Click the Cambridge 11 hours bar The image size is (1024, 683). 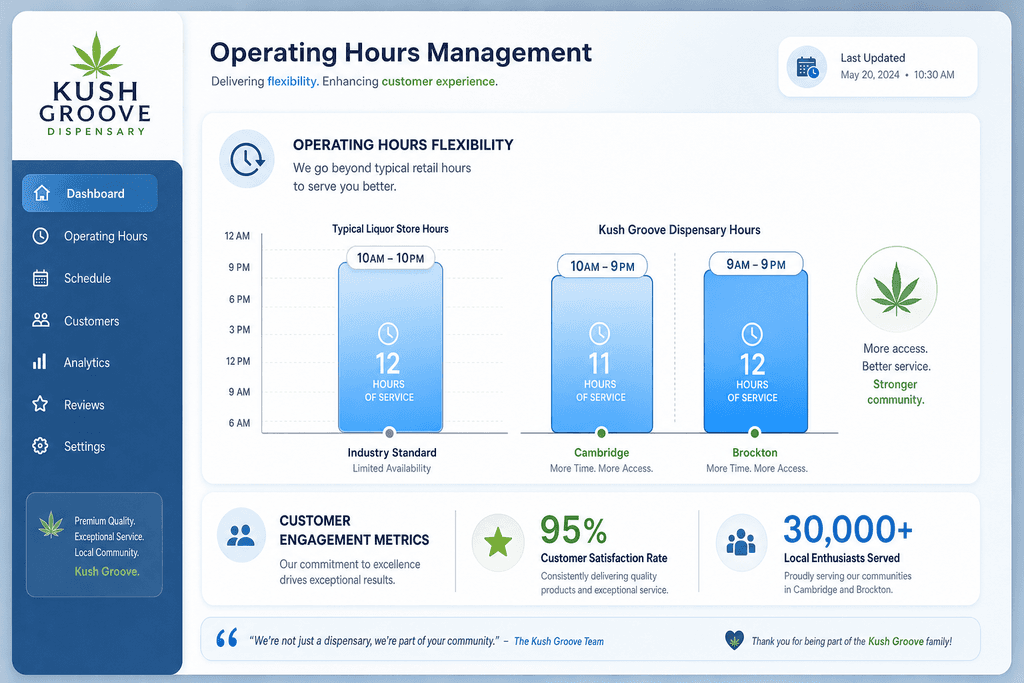[x=601, y=354]
